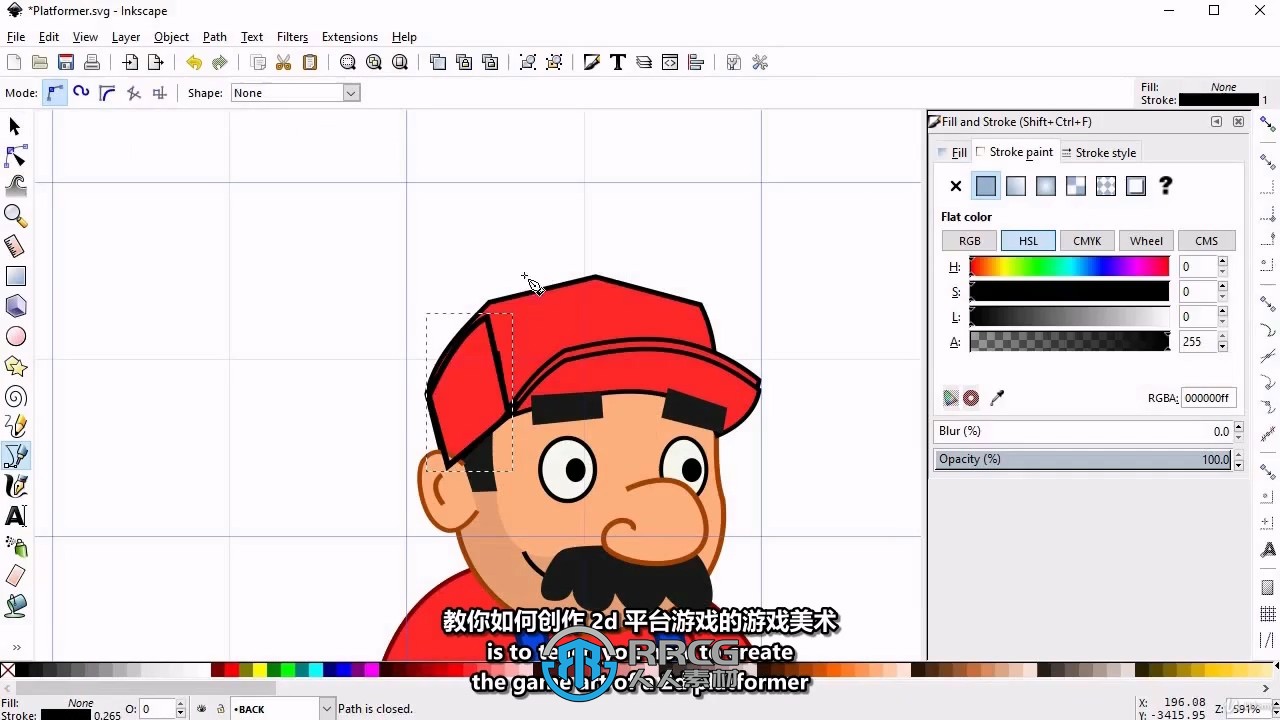
Task: Select the Bezier pen tool
Action: click(x=15, y=456)
